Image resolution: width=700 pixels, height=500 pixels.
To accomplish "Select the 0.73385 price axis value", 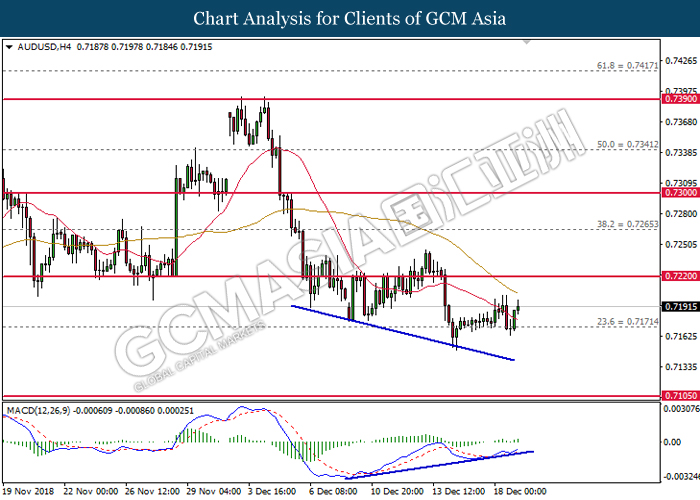I will point(681,153).
